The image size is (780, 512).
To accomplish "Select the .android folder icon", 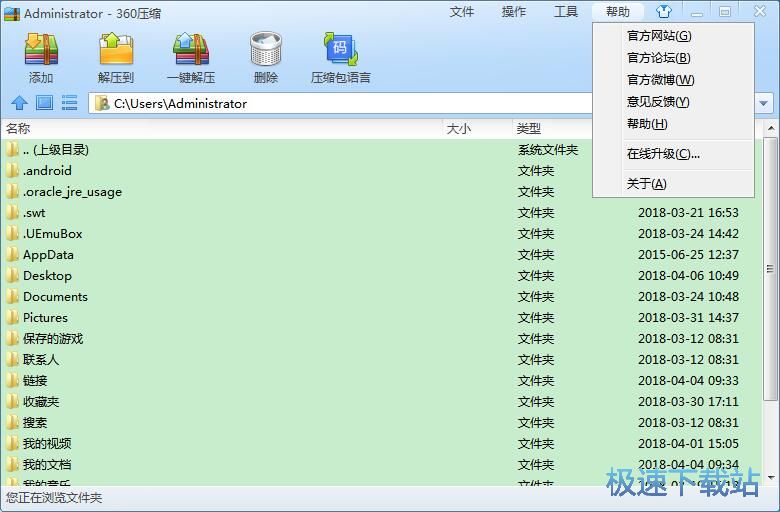I will click(12, 171).
